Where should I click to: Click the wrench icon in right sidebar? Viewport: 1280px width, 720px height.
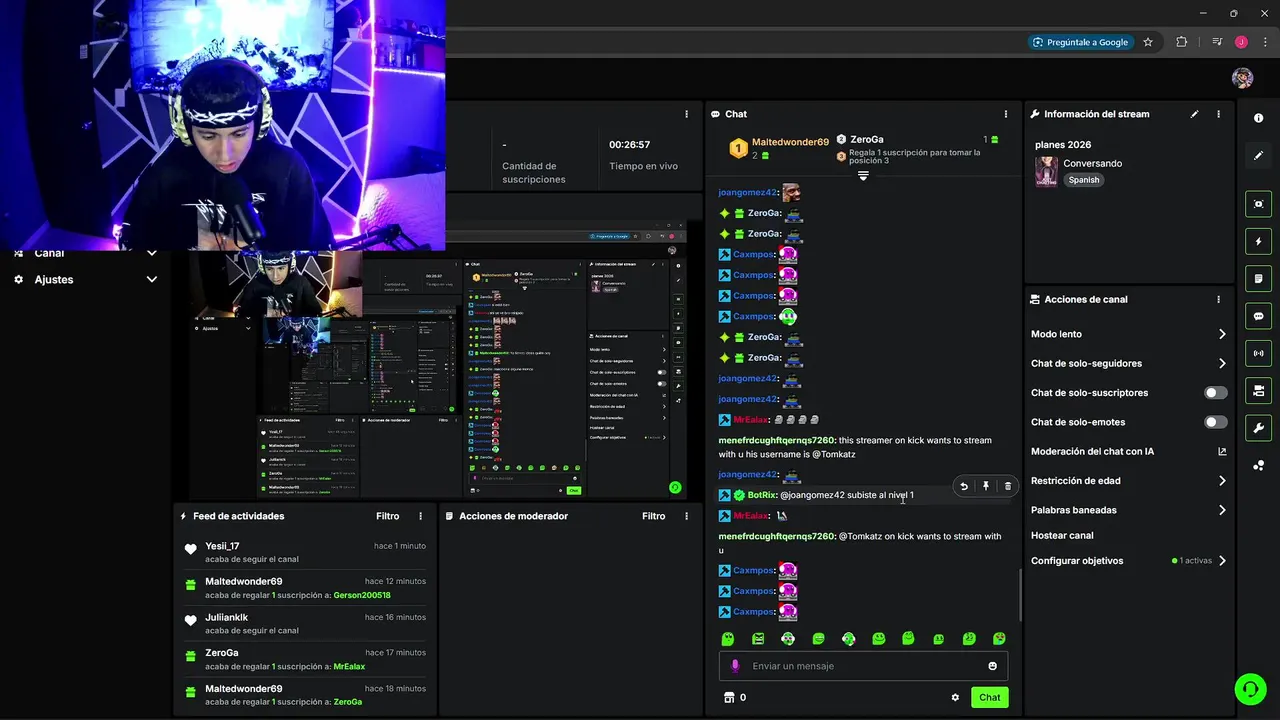coord(1258,428)
